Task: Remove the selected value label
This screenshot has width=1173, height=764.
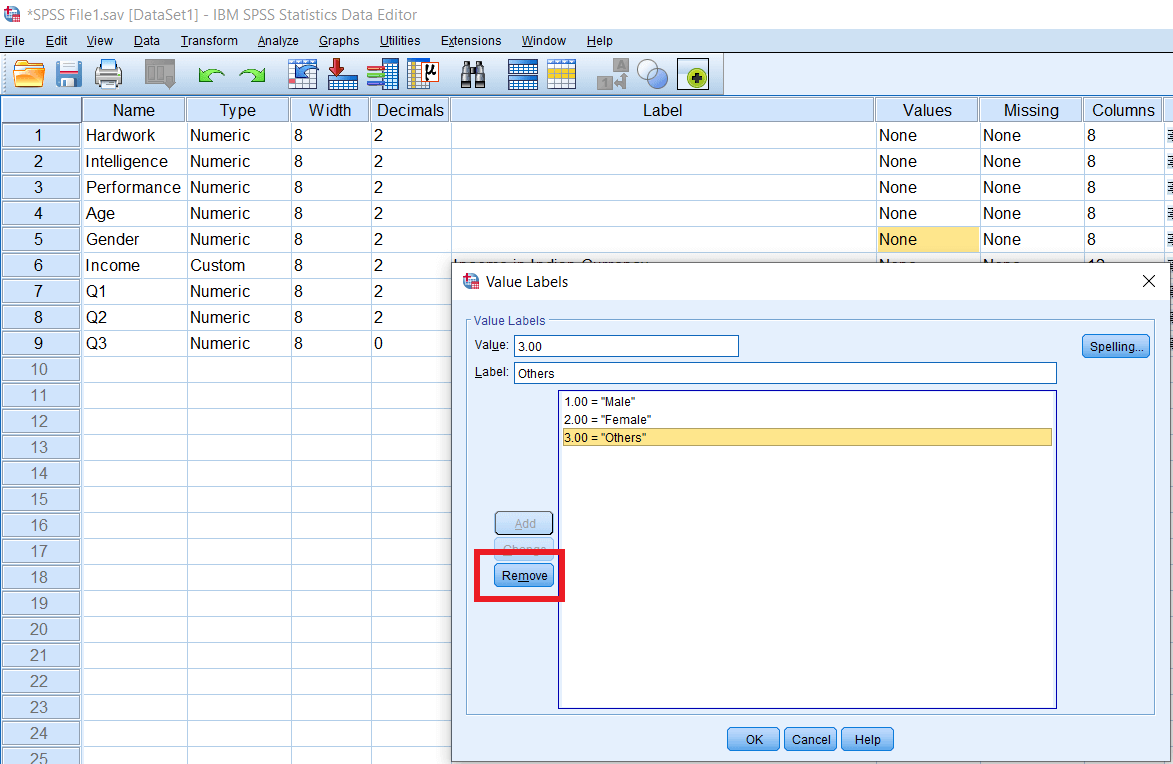Action: (x=523, y=575)
